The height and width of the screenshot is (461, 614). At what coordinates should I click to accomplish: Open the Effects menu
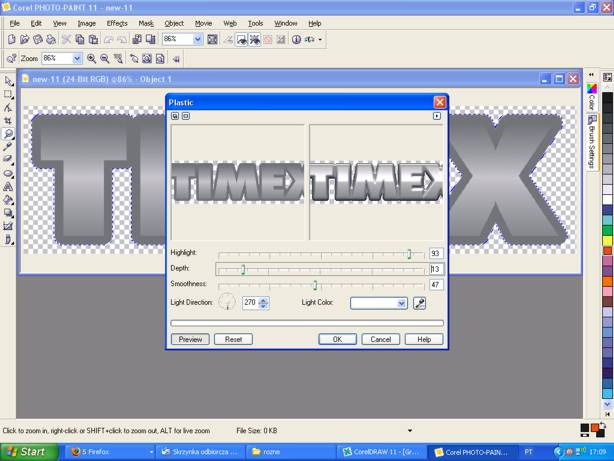point(117,23)
